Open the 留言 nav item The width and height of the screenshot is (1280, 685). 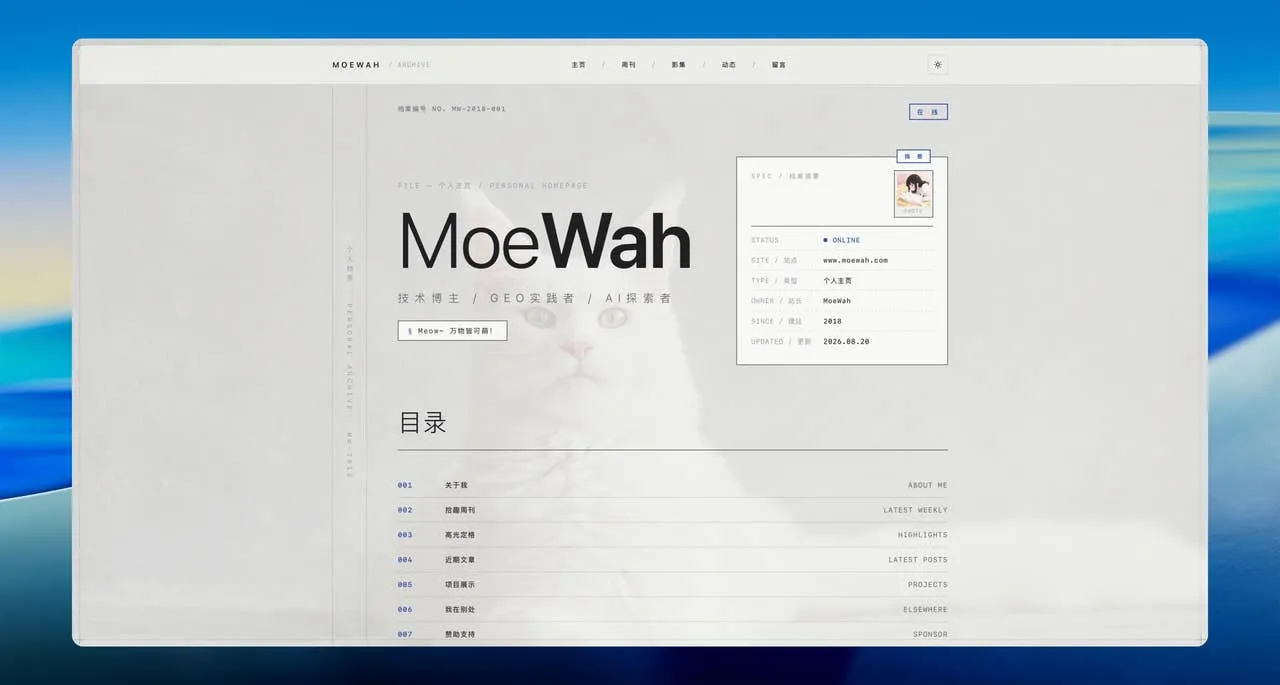(x=778, y=65)
